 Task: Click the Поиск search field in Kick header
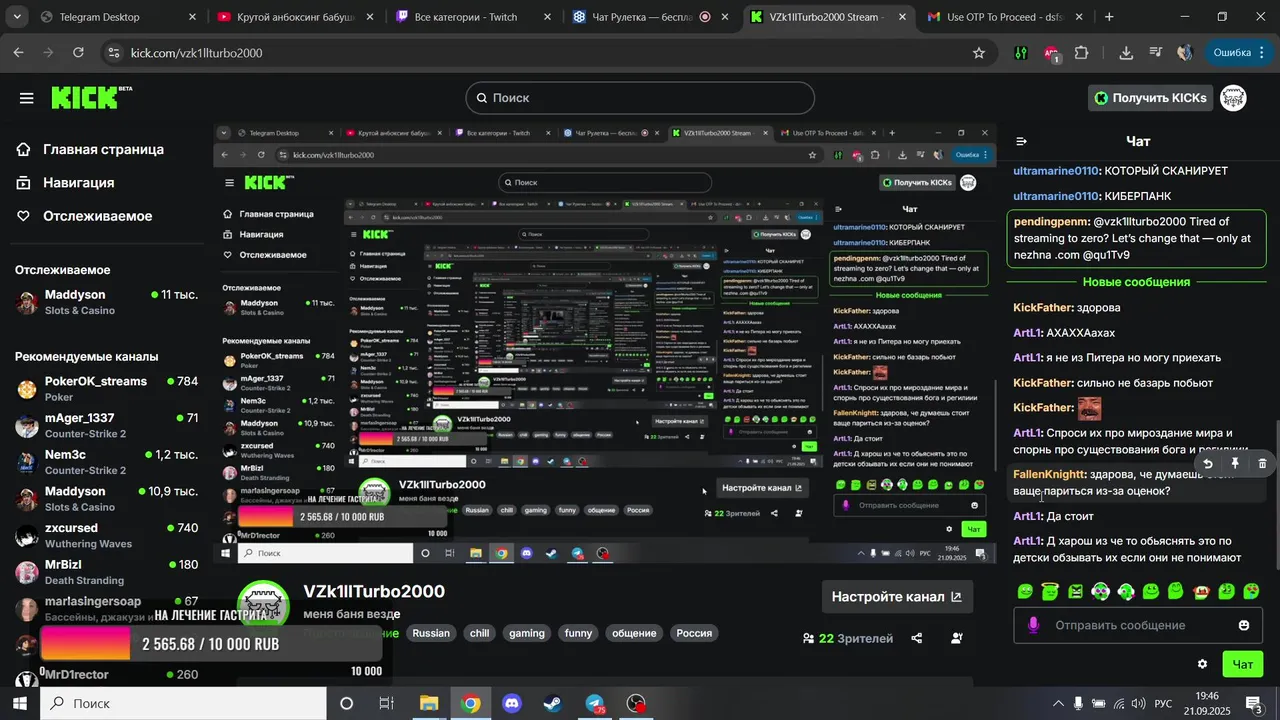pos(640,98)
